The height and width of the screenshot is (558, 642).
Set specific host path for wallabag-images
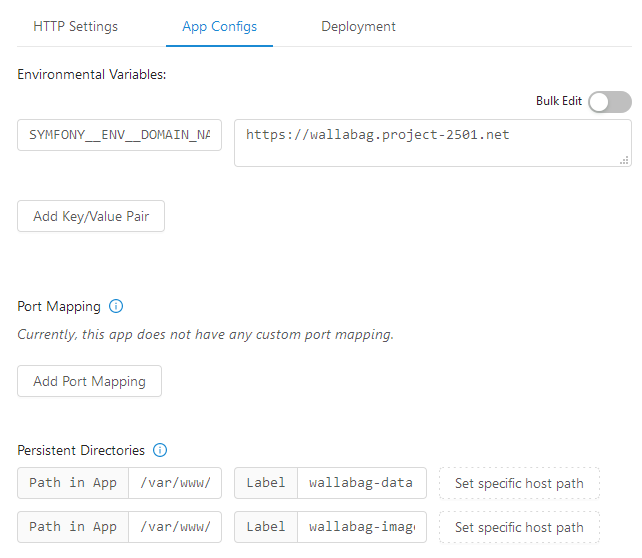coord(519,527)
